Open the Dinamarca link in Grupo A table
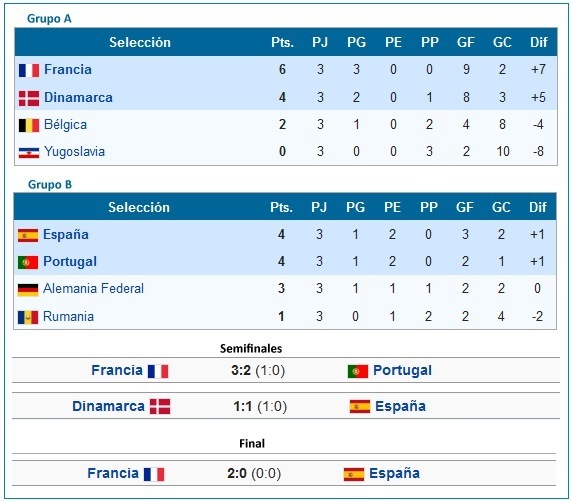This screenshot has height=501, width=571. tap(78, 97)
